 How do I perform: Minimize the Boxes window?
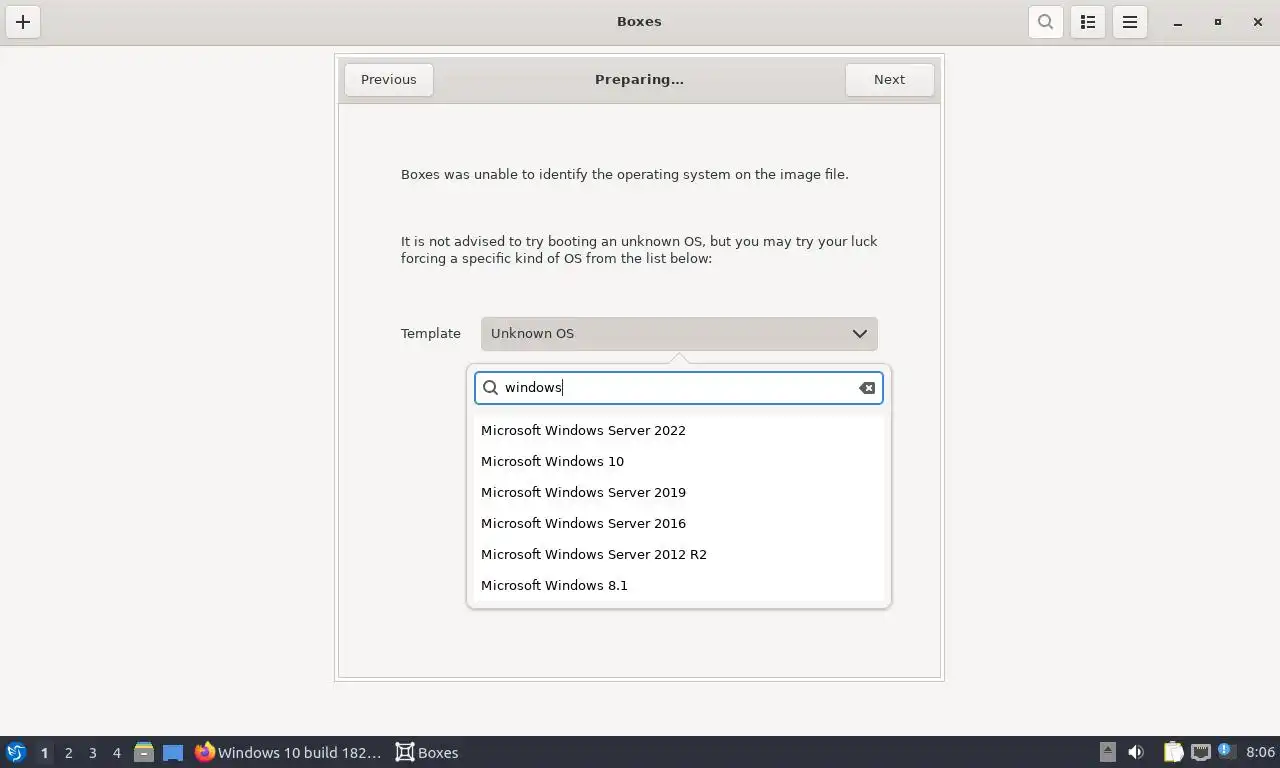(1178, 22)
